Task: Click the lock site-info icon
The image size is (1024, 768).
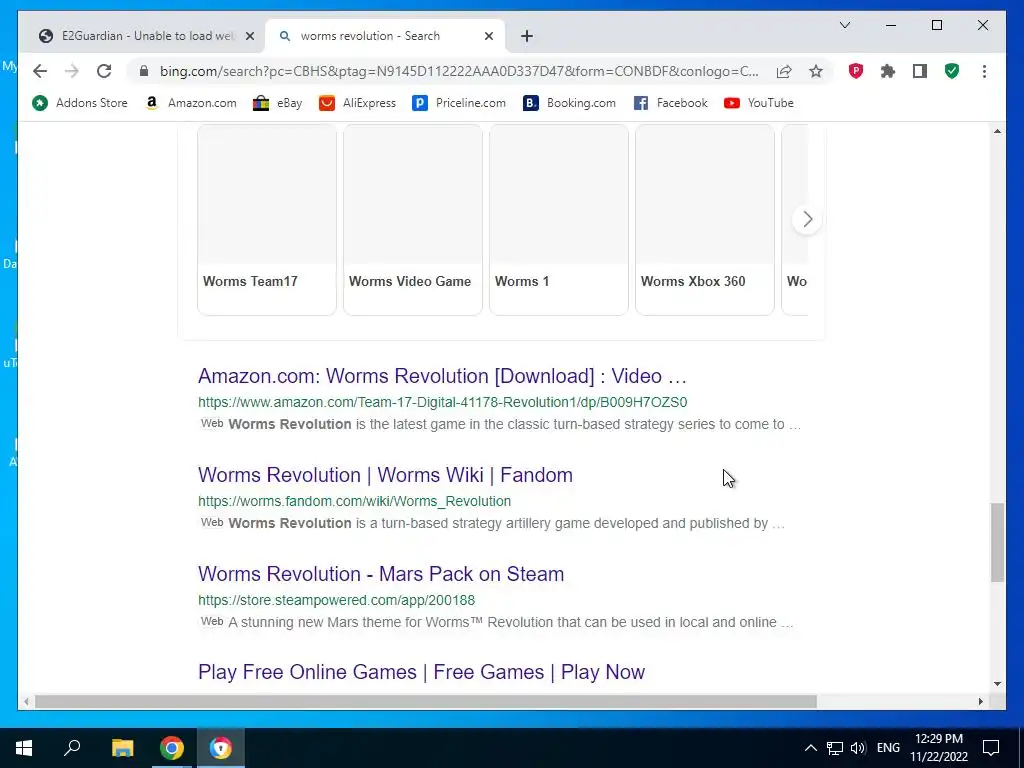Action: [144, 71]
